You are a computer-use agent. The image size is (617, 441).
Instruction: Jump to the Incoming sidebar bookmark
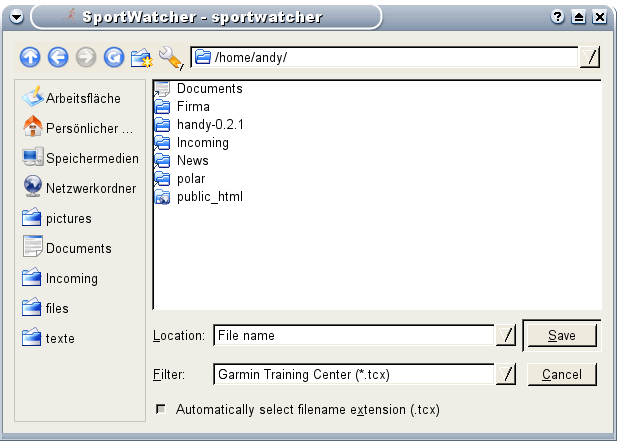[x=60, y=277]
